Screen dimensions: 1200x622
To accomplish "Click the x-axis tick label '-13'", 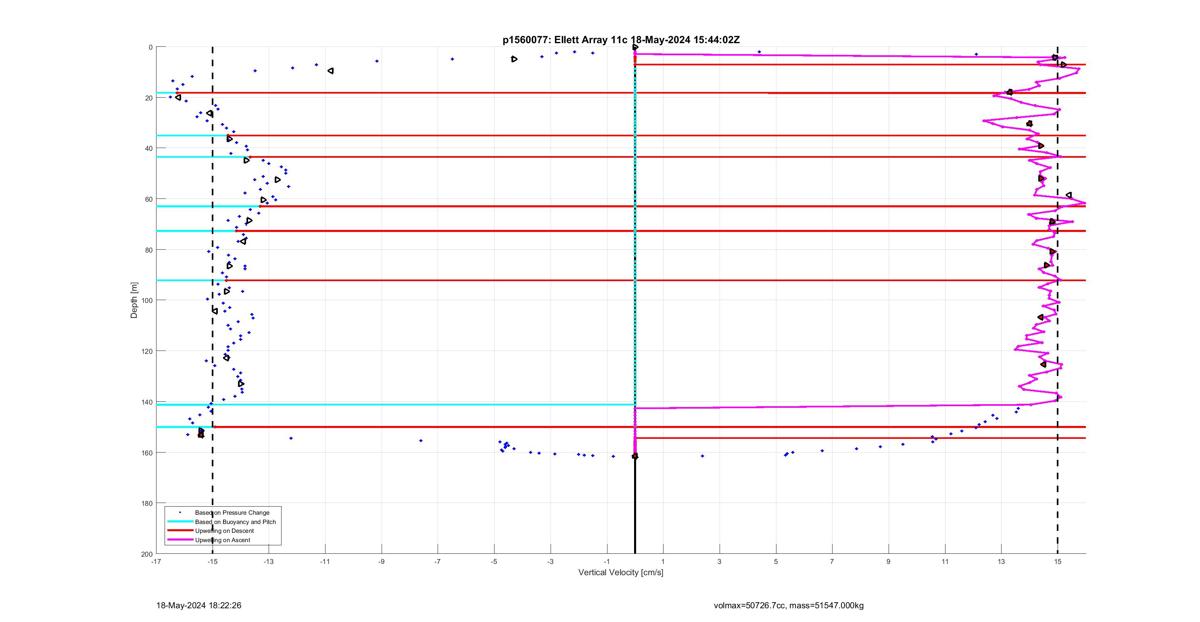I will click(x=268, y=562).
